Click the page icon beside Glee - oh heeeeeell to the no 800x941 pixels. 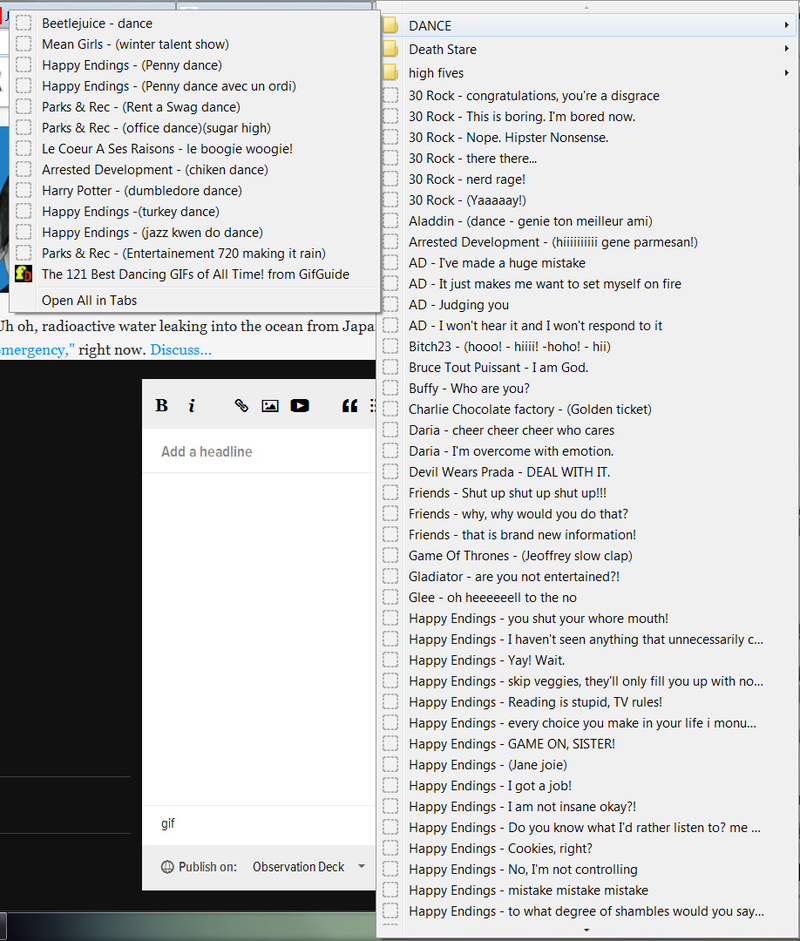click(391, 597)
